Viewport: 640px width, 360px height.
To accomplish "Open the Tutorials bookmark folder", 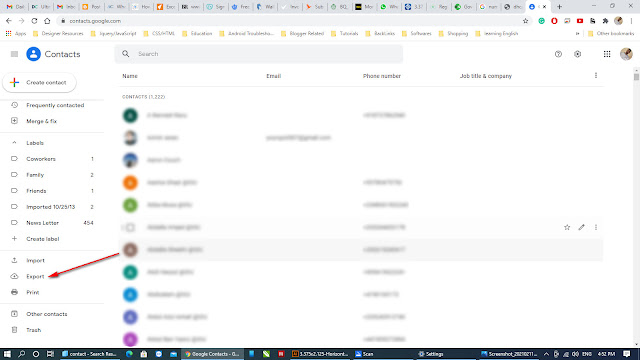I will [x=344, y=33].
